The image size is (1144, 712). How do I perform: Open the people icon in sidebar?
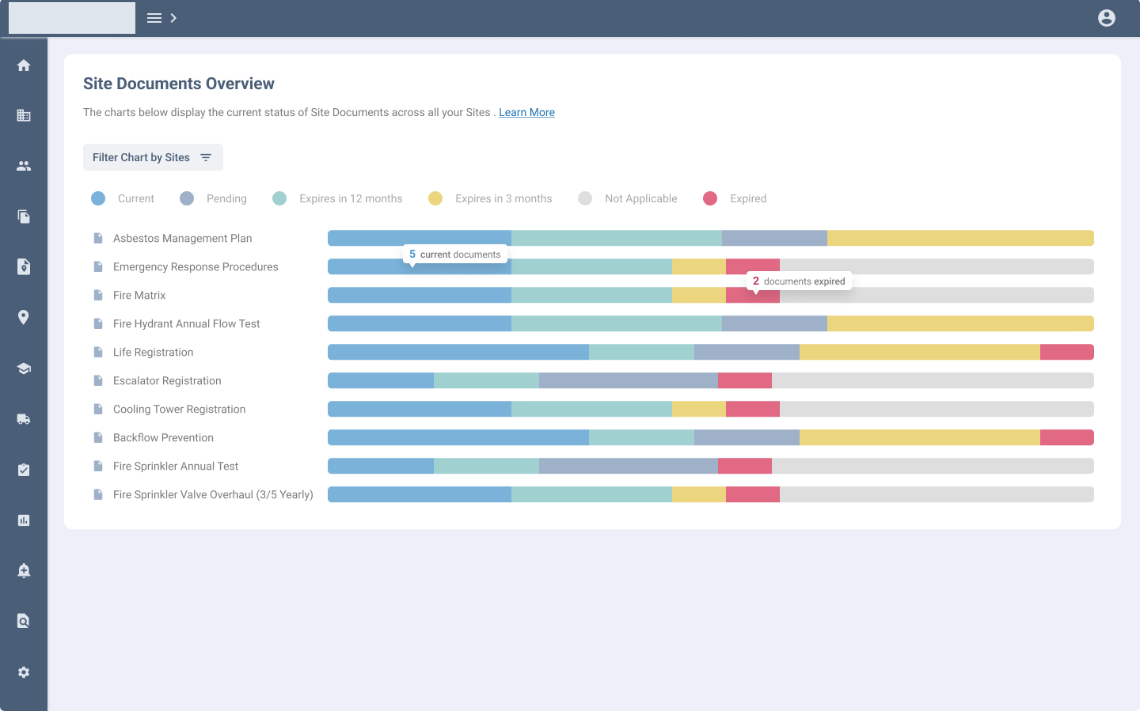click(24, 166)
